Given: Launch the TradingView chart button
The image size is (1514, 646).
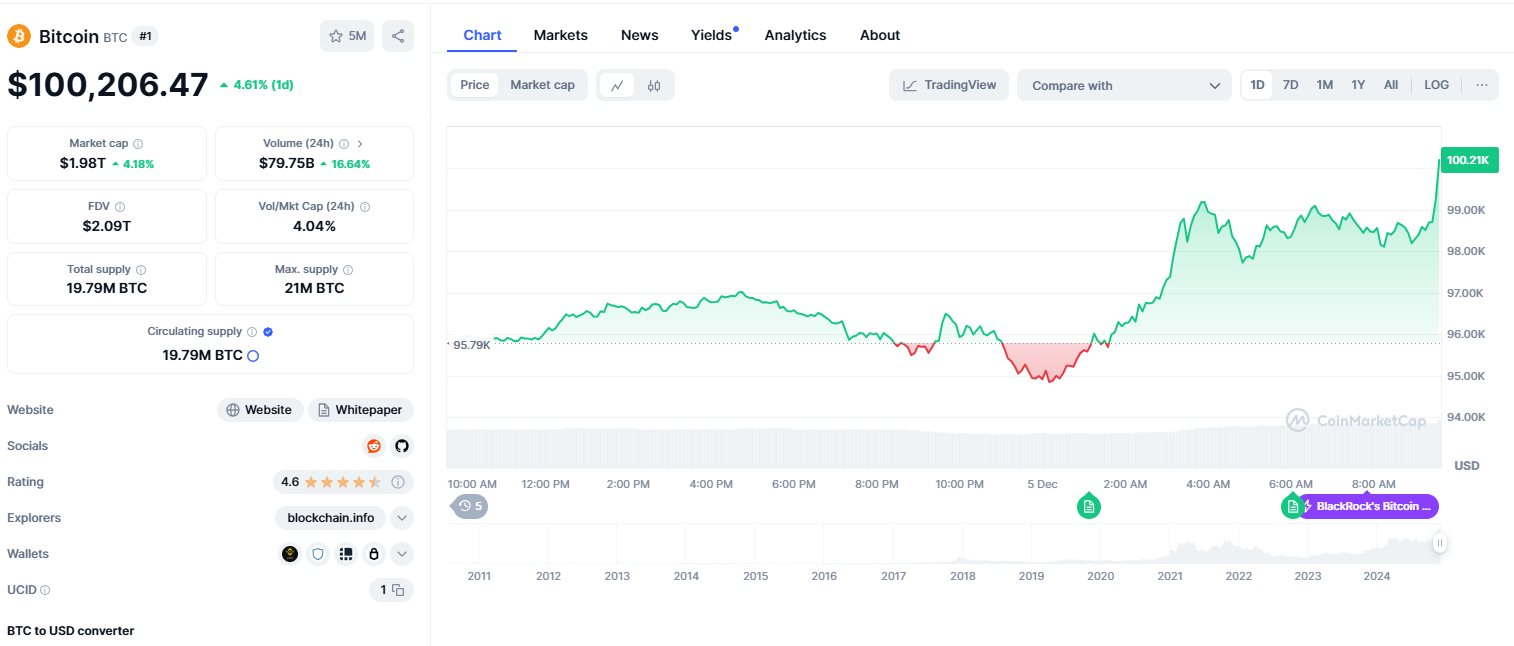Looking at the screenshot, I should [x=949, y=85].
